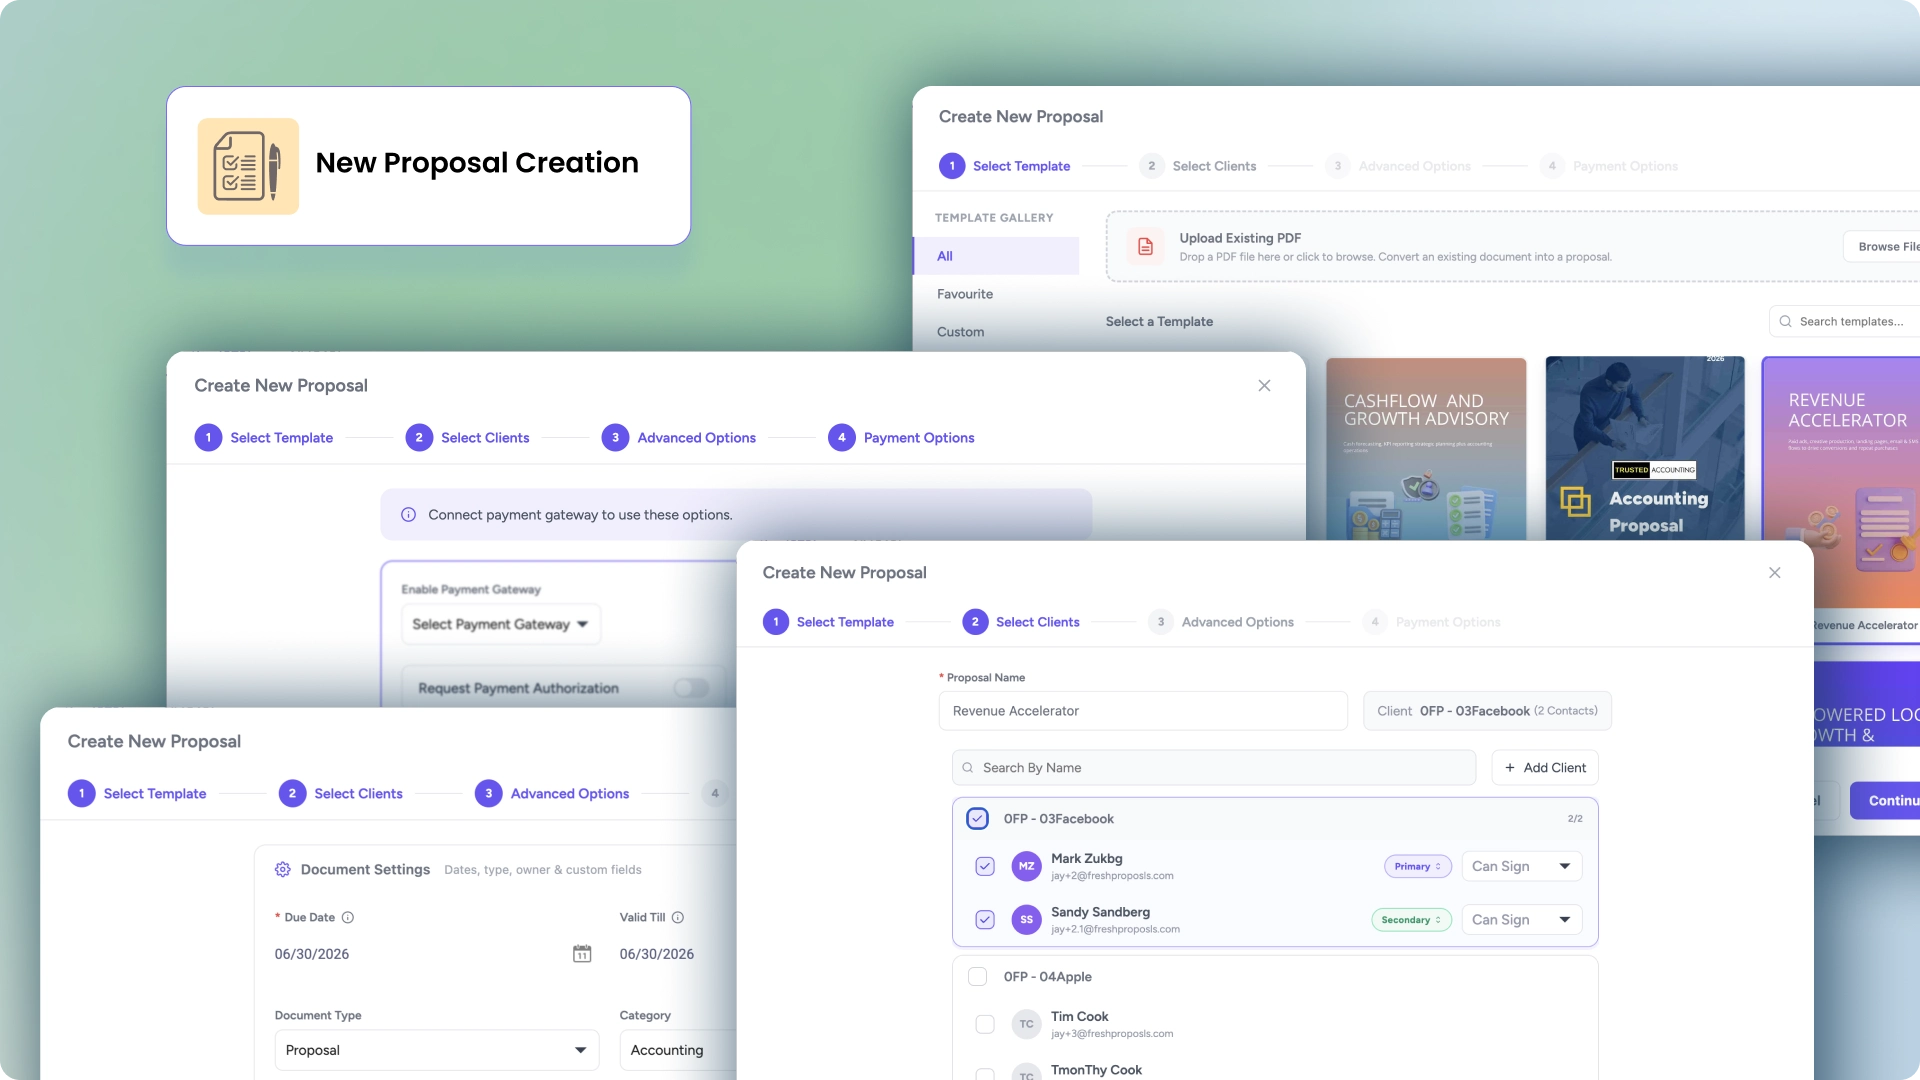The image size is (1920, 1080).
Task: Click the Search By Name field
Action: tap(1214, 768)
